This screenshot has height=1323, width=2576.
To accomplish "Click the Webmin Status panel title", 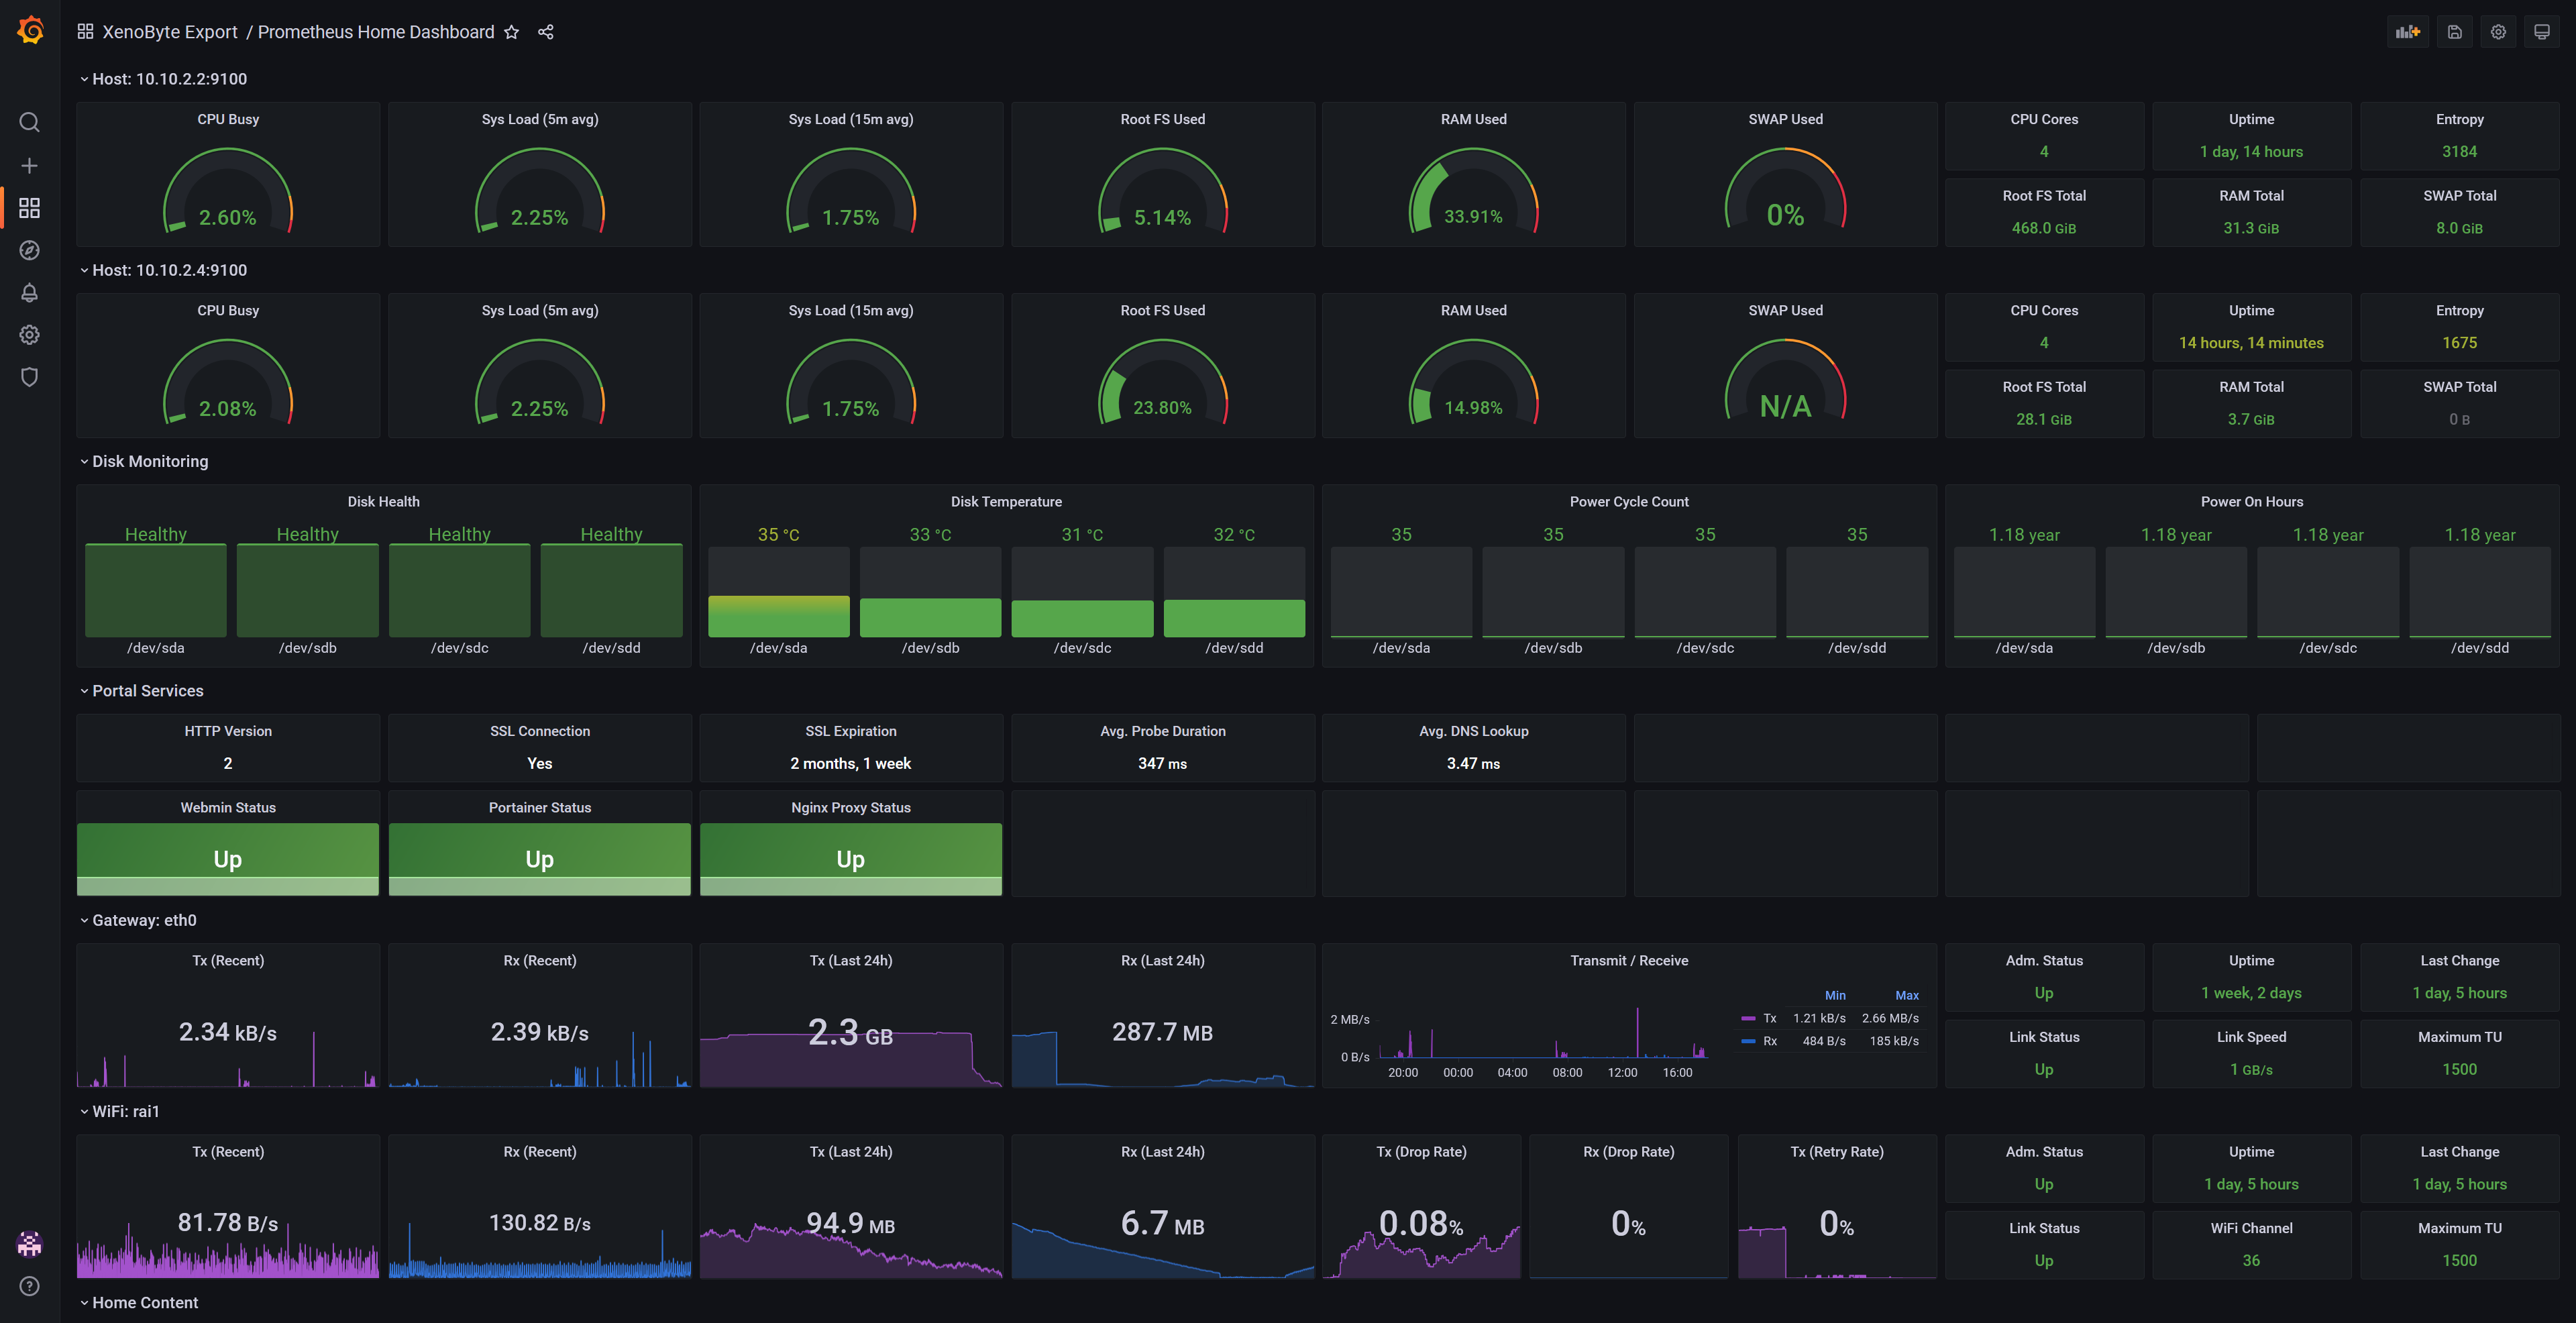I will click(228, 807).
